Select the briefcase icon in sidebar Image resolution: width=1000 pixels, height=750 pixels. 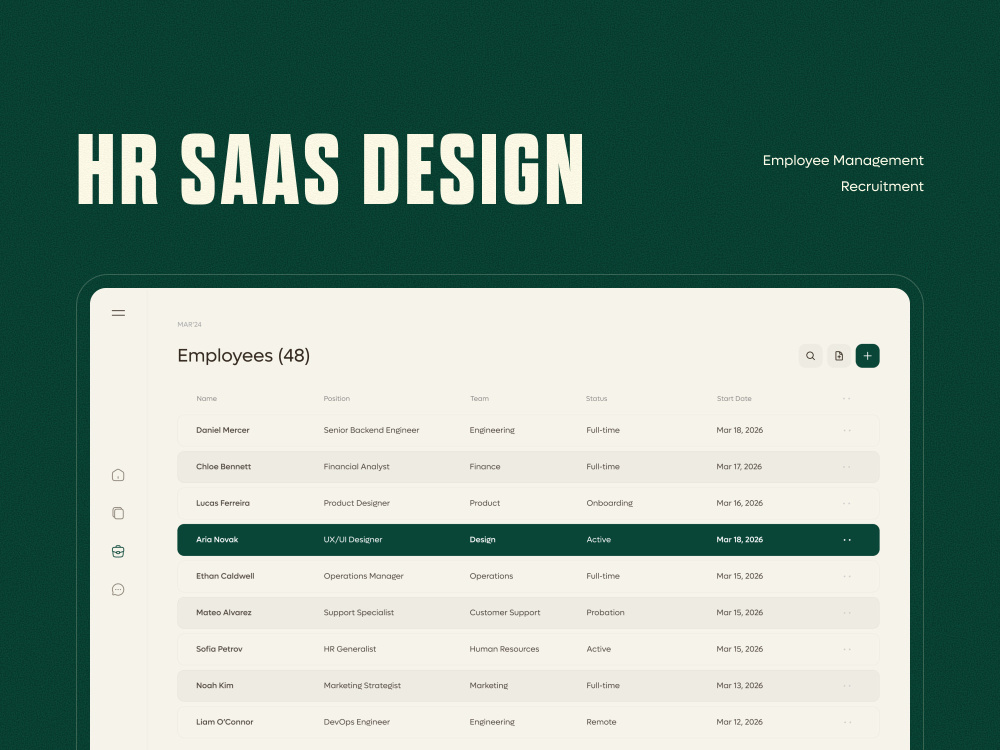coord(118,552)
